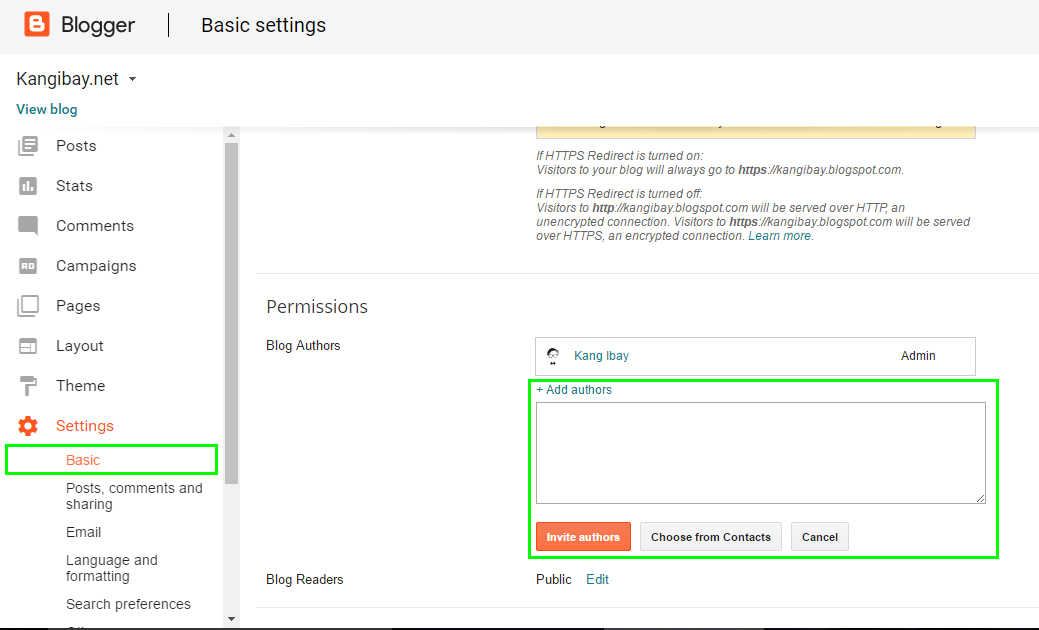Click the Public readers status text

[553, 580]
